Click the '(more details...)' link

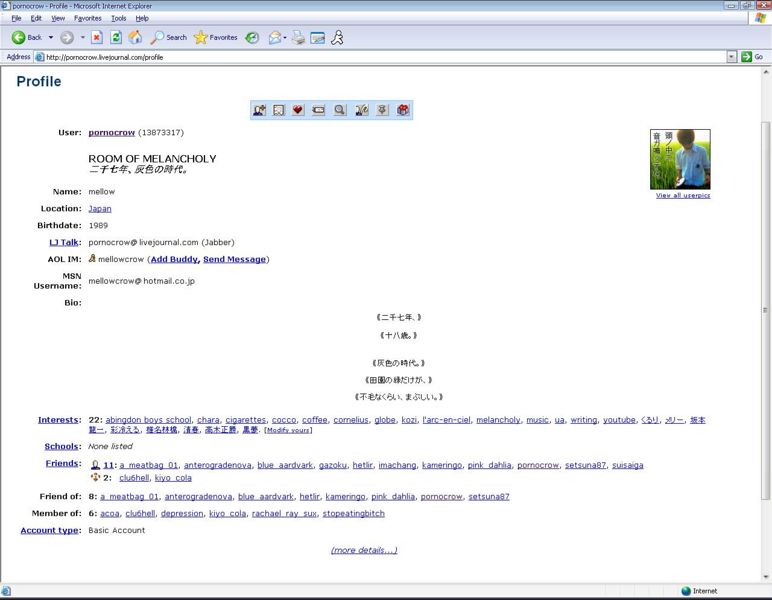(x=364, y=550)
